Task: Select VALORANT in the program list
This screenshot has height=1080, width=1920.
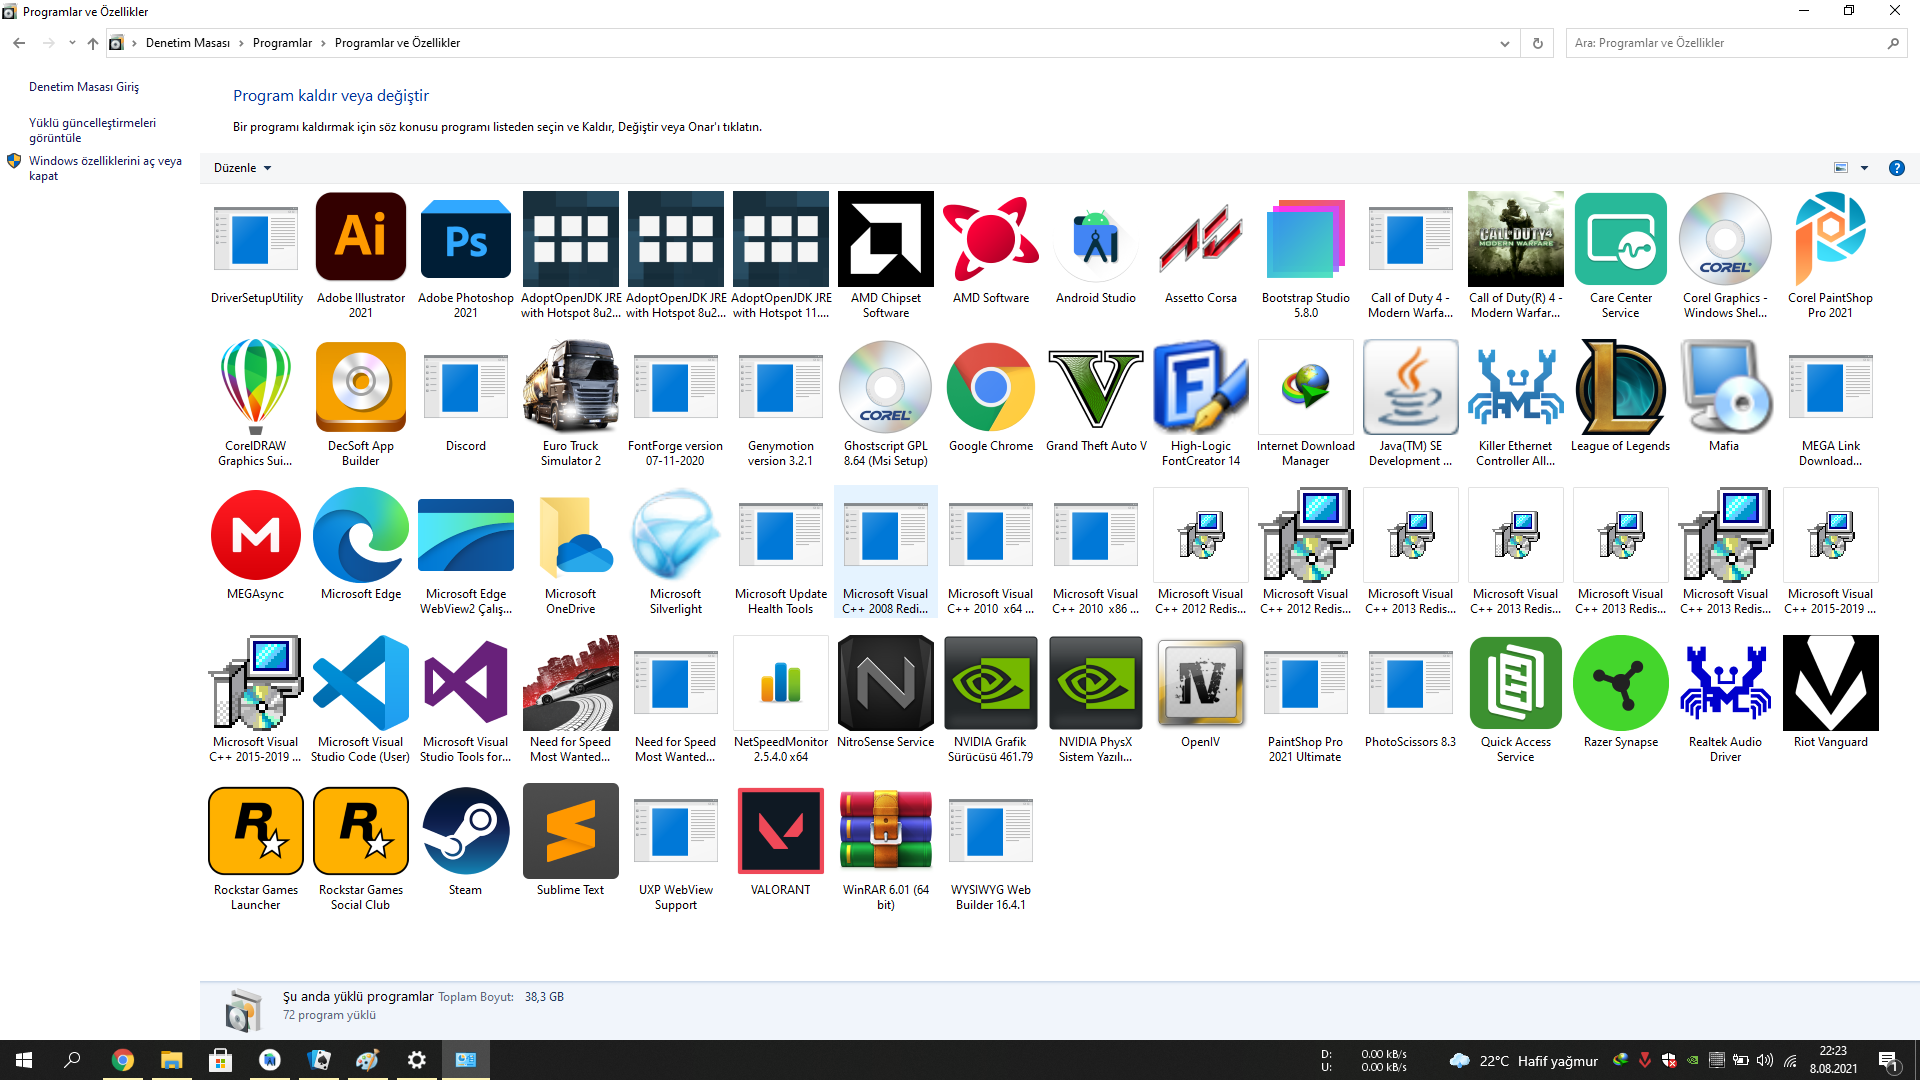Action: point(780,832)
